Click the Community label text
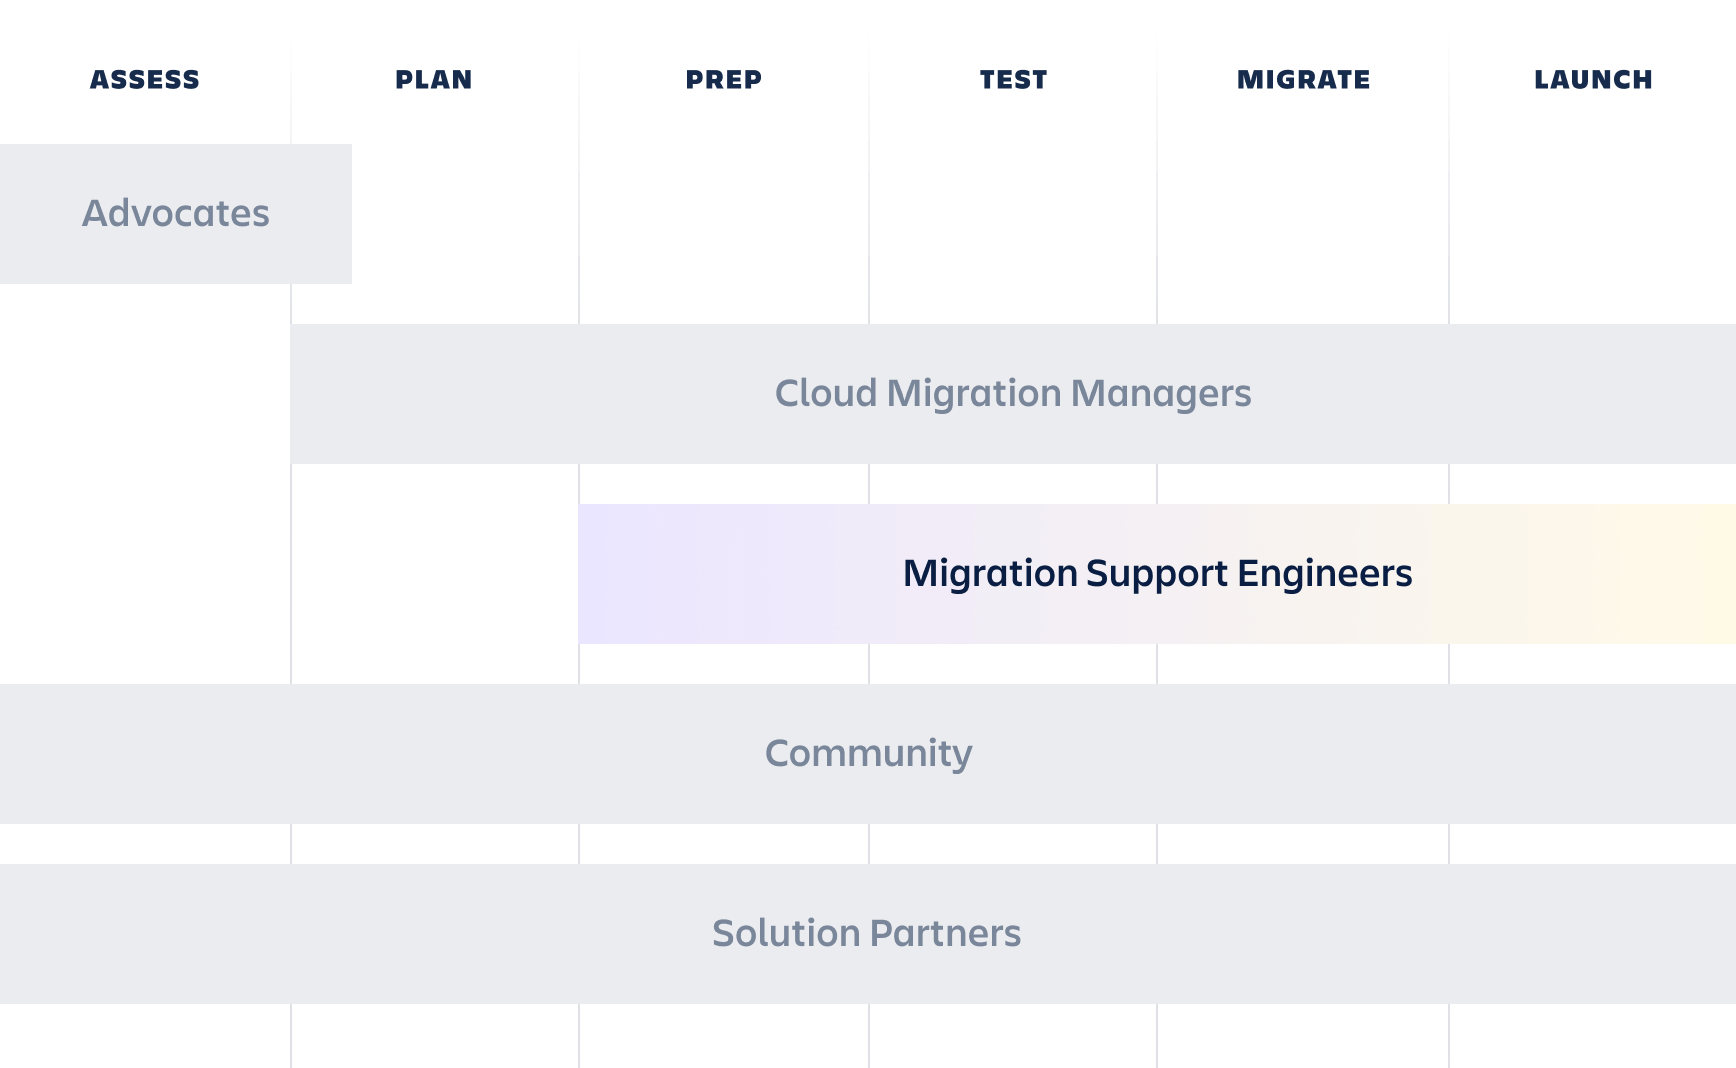 [x=868, y=754]
